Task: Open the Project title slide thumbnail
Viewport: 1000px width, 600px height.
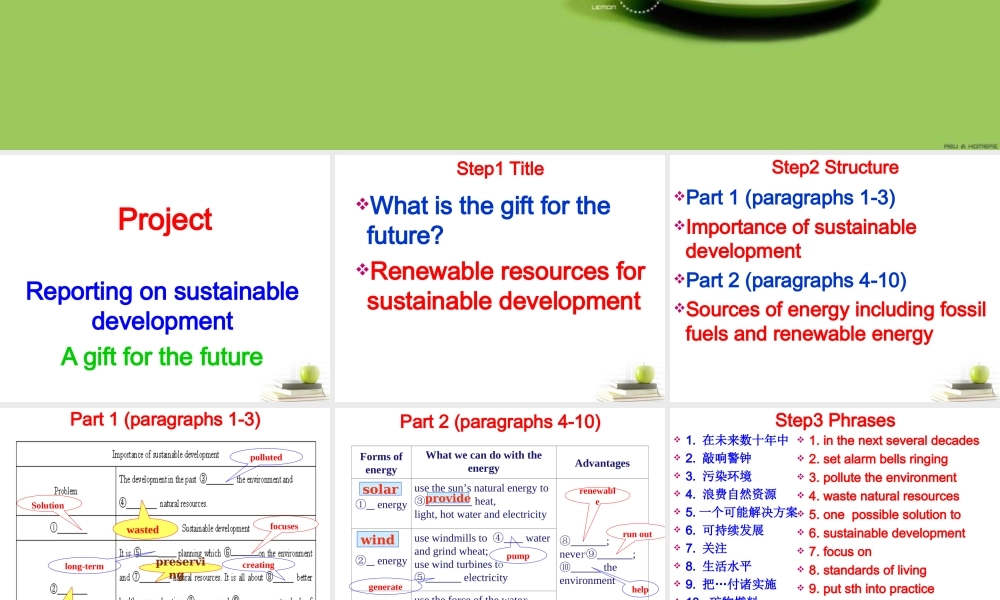Action: [x=165, y=278]
